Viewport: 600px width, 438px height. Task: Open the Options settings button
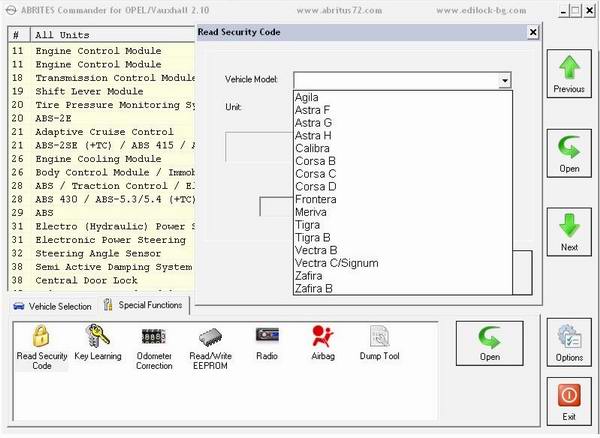pyautogui.click(x=569, y=343)
